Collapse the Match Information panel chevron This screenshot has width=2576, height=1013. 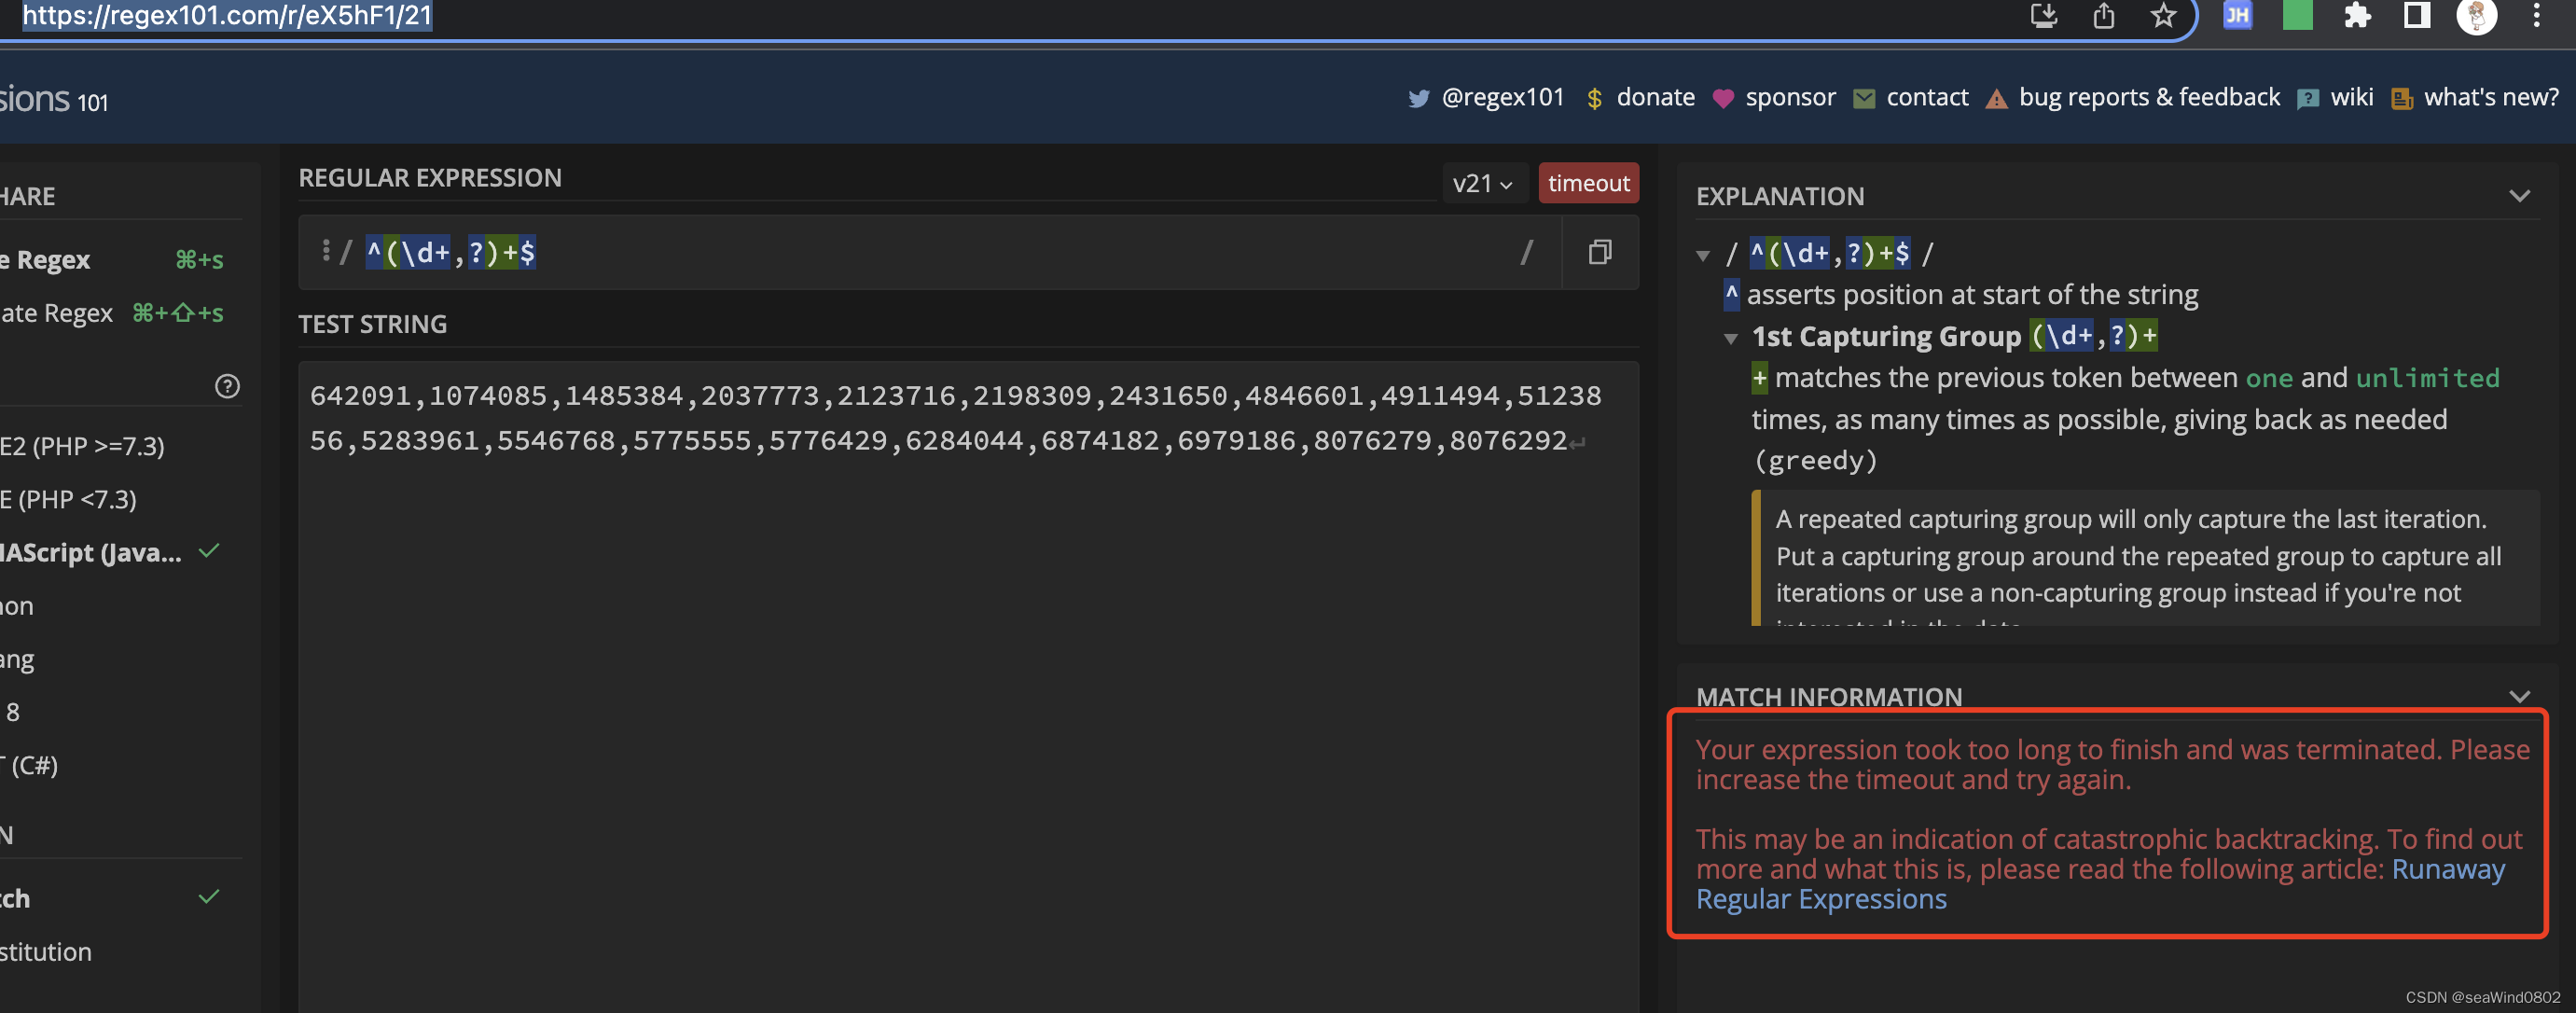pos(2519,696)
